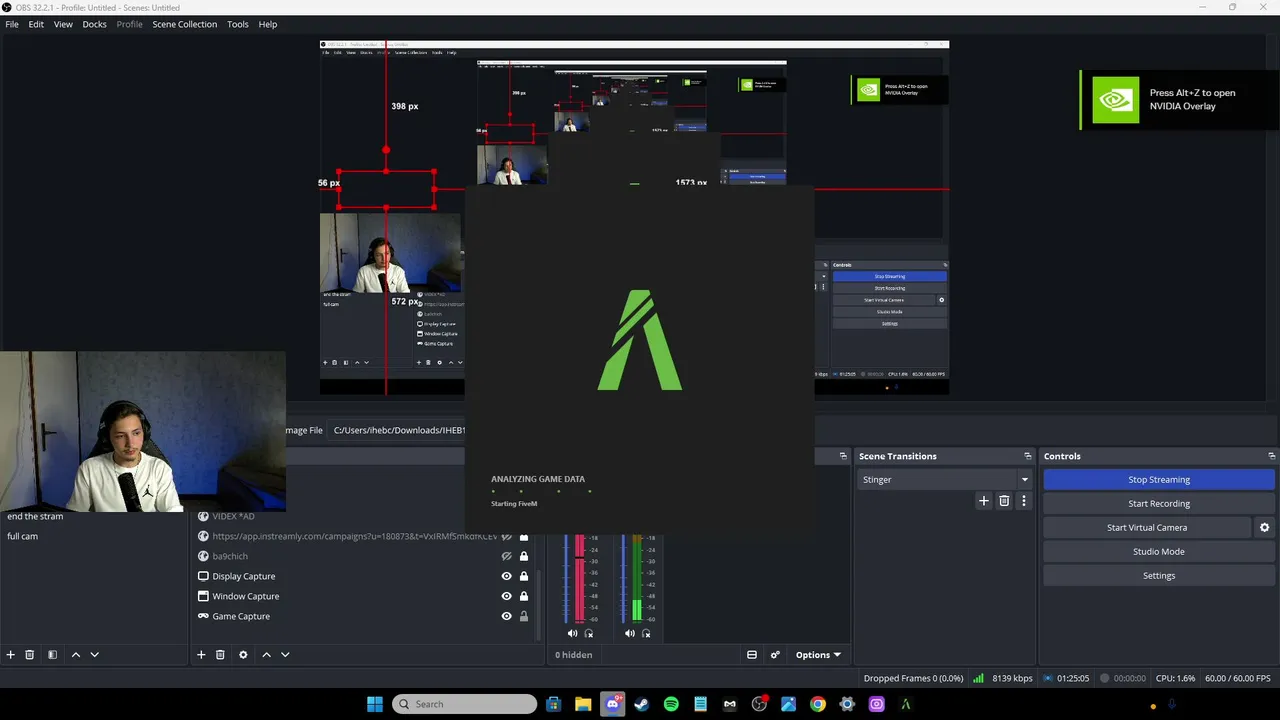Image resolution: width=1280 pixels, height=720 pixels.
Task: Open the Help menu
Action: point(268,24)
